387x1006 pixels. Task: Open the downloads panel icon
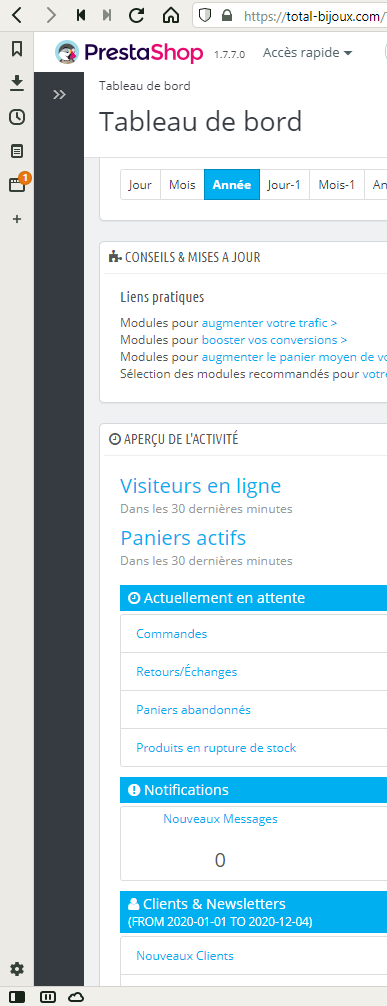tap(17, 82)
